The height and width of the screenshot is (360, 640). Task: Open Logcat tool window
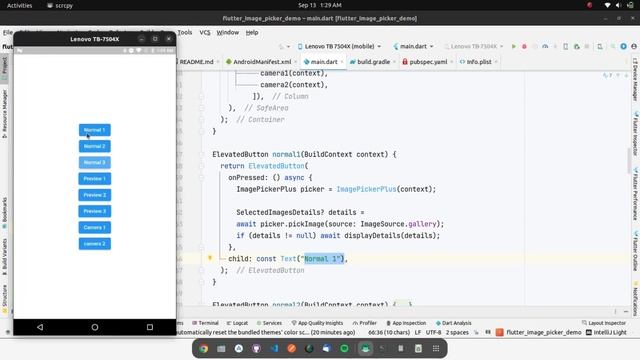pyautogui.click(x=237, y=323)
